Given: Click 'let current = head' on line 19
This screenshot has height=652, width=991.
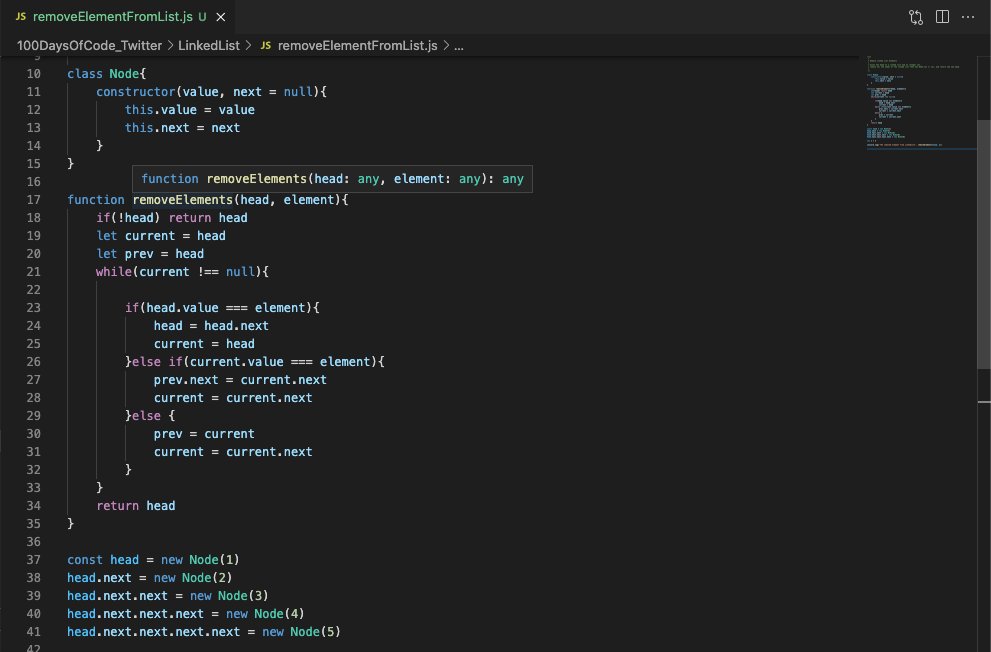Looking at the screenshot, I should pos(161,236).
